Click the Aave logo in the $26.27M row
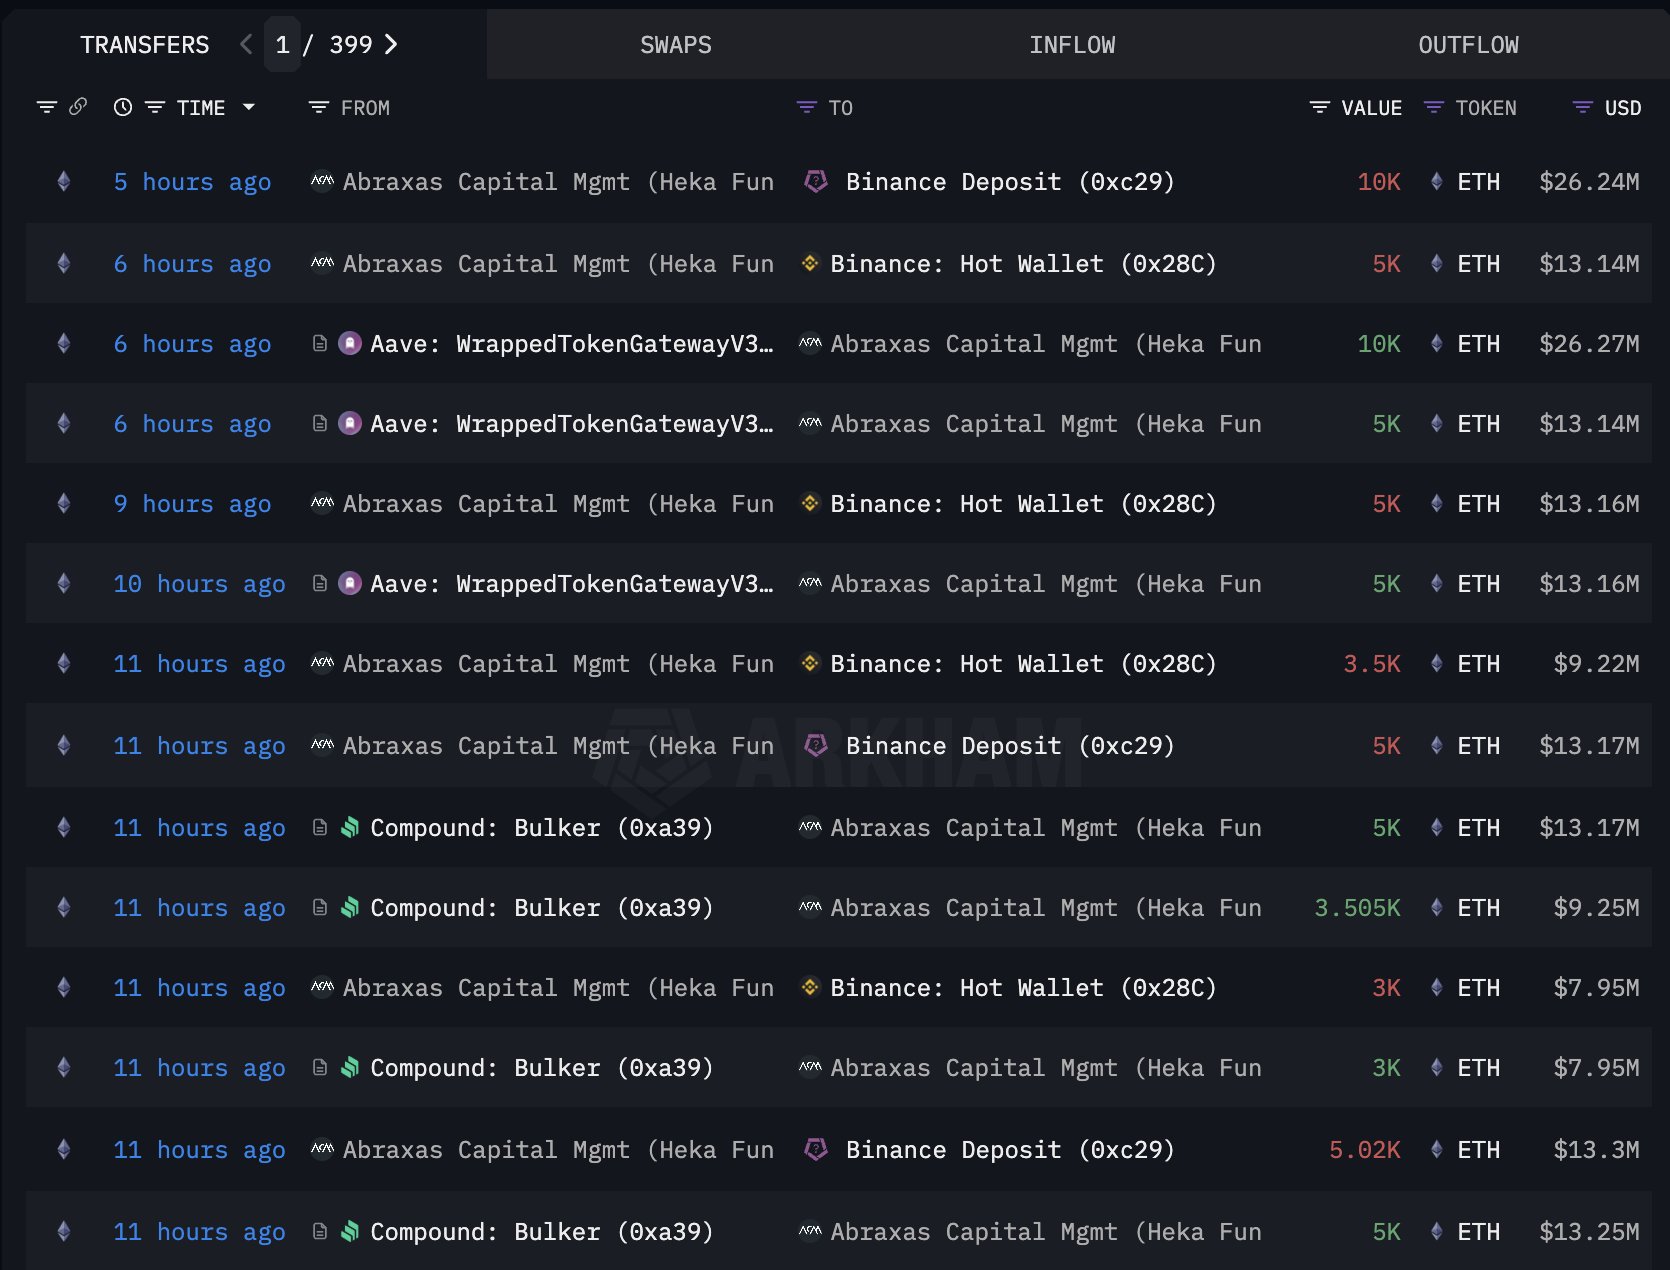Screen dimensions: 1670x1270 click(x=350, y=343)
